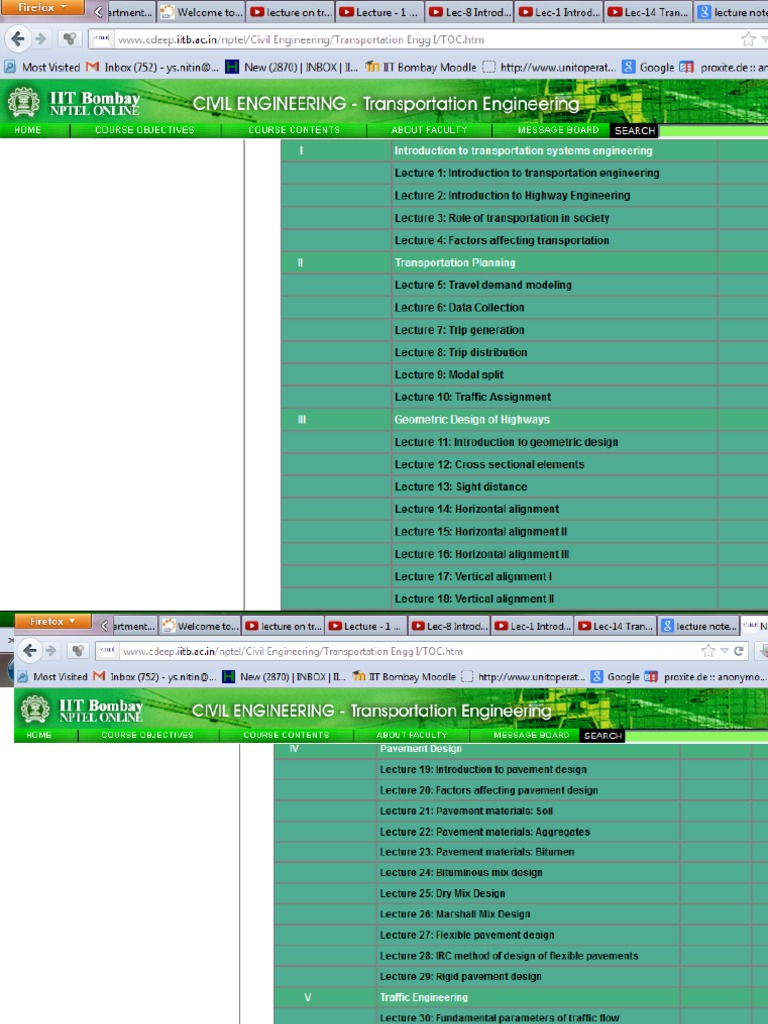Click HOME nav item in upper window

27,130
